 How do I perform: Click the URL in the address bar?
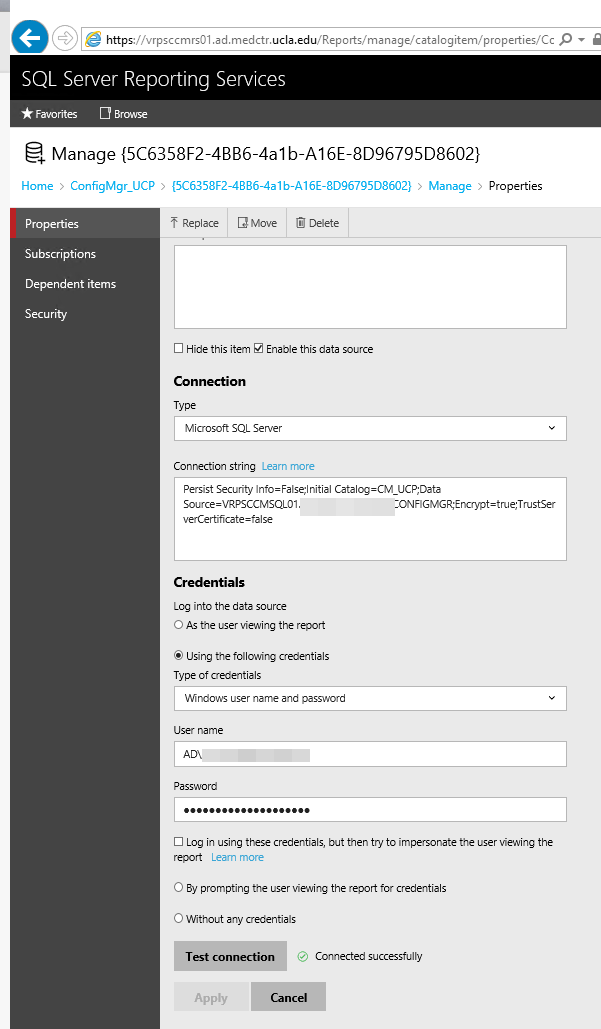[330, 40]
